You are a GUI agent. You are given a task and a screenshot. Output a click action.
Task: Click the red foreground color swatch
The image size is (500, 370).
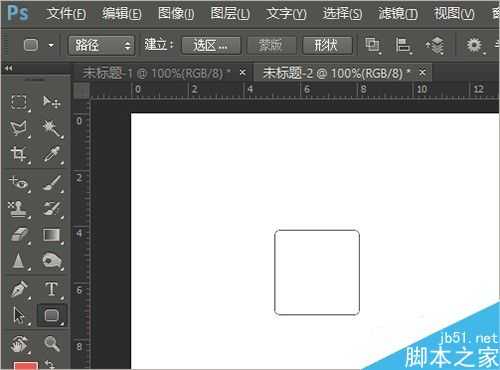(x=26, y=366)
